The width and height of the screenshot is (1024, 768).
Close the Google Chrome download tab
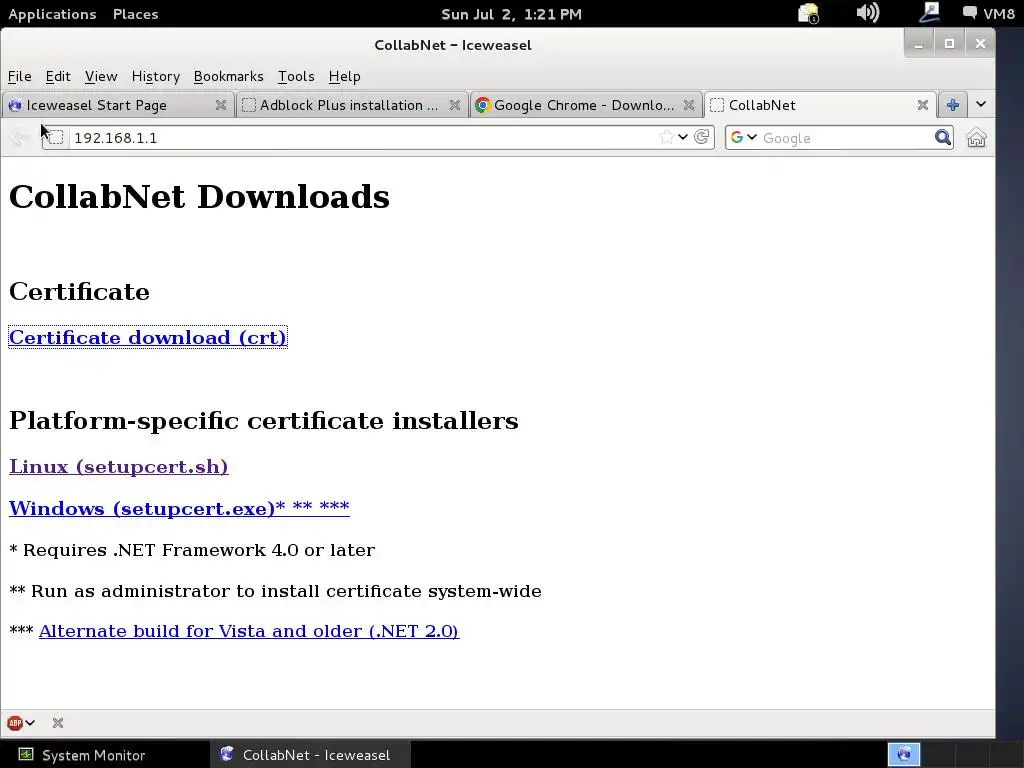(x=688, y=105)
